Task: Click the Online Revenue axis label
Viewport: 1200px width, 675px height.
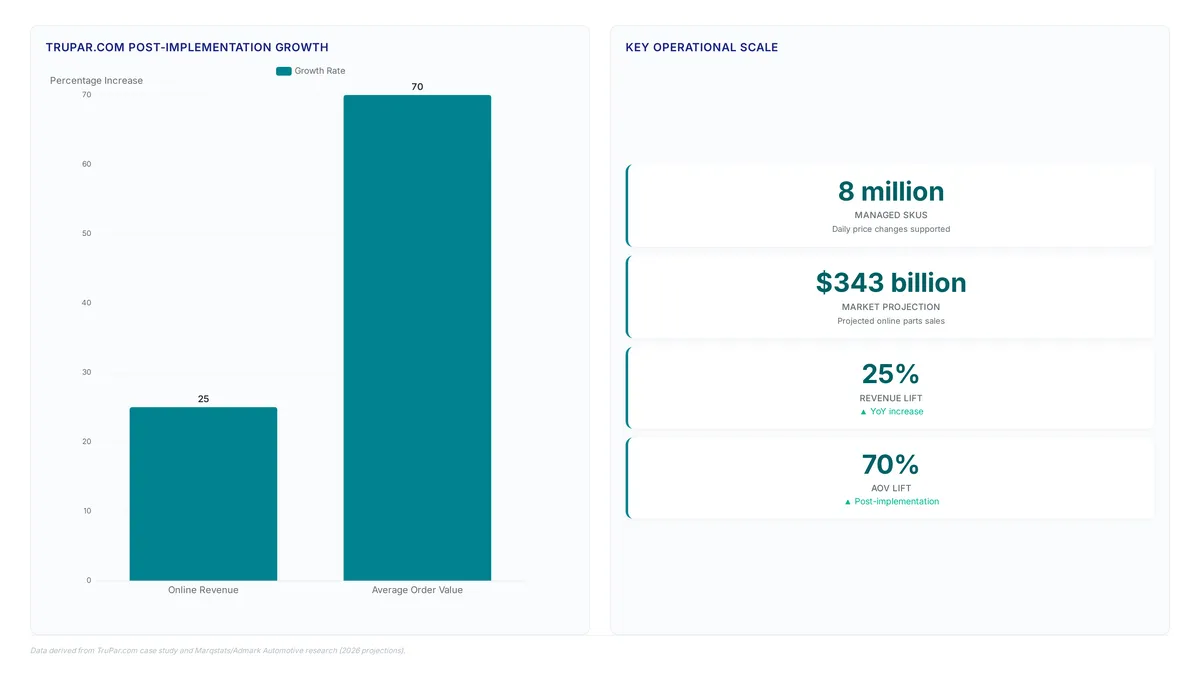Action: coord(203,590)
